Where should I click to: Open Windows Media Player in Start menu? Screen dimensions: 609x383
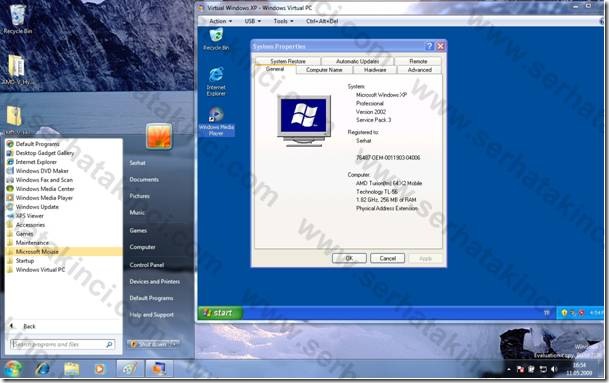click(x=44, y=197)
